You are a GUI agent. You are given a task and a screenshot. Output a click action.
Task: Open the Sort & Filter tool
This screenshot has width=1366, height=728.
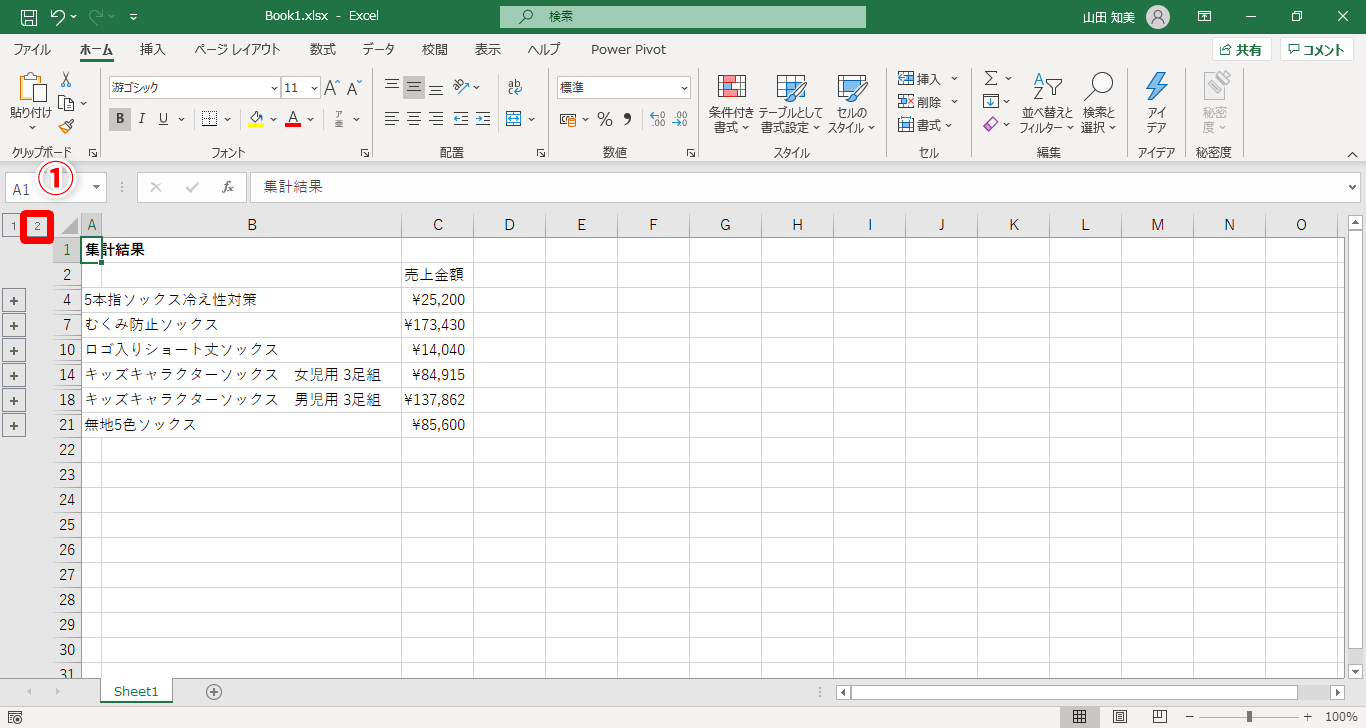point(1046,103)
